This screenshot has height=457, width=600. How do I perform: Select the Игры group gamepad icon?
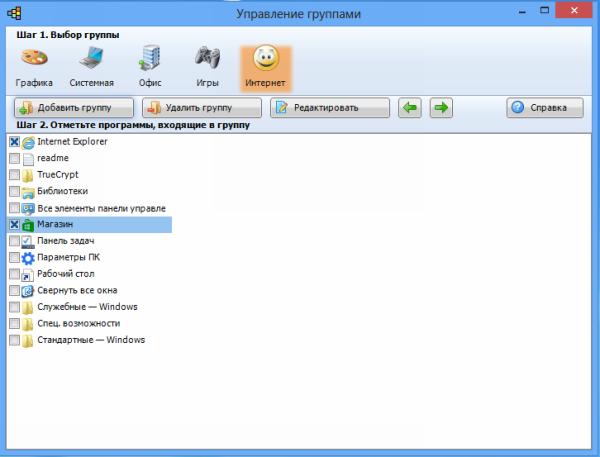(207, 57)
